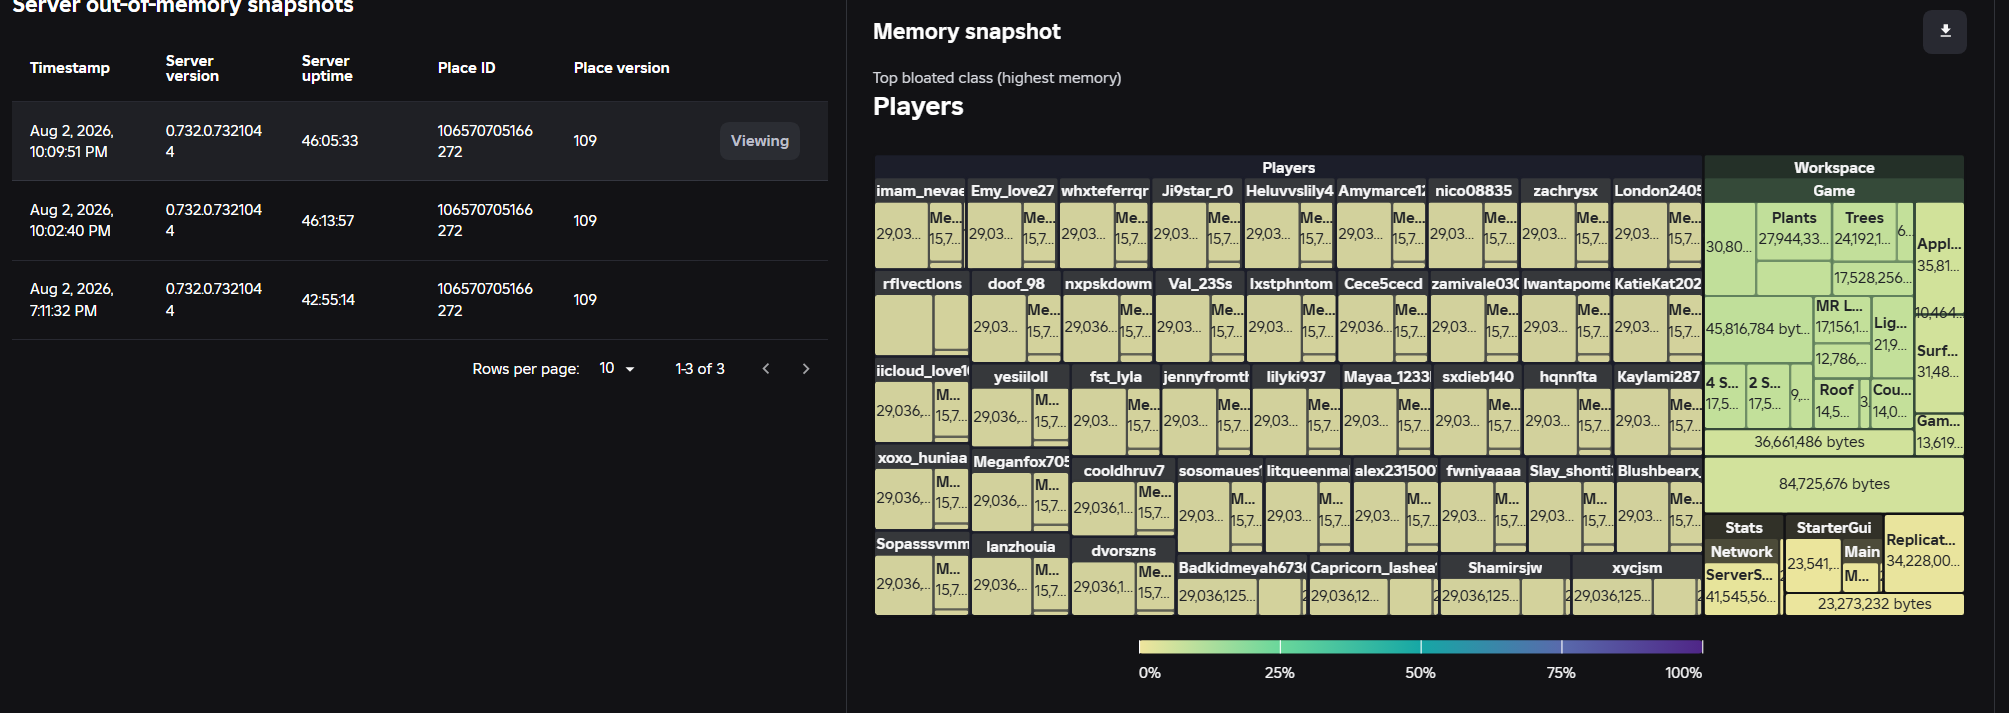Select the 7:11:32 PM snapshot row

point(420,300)
